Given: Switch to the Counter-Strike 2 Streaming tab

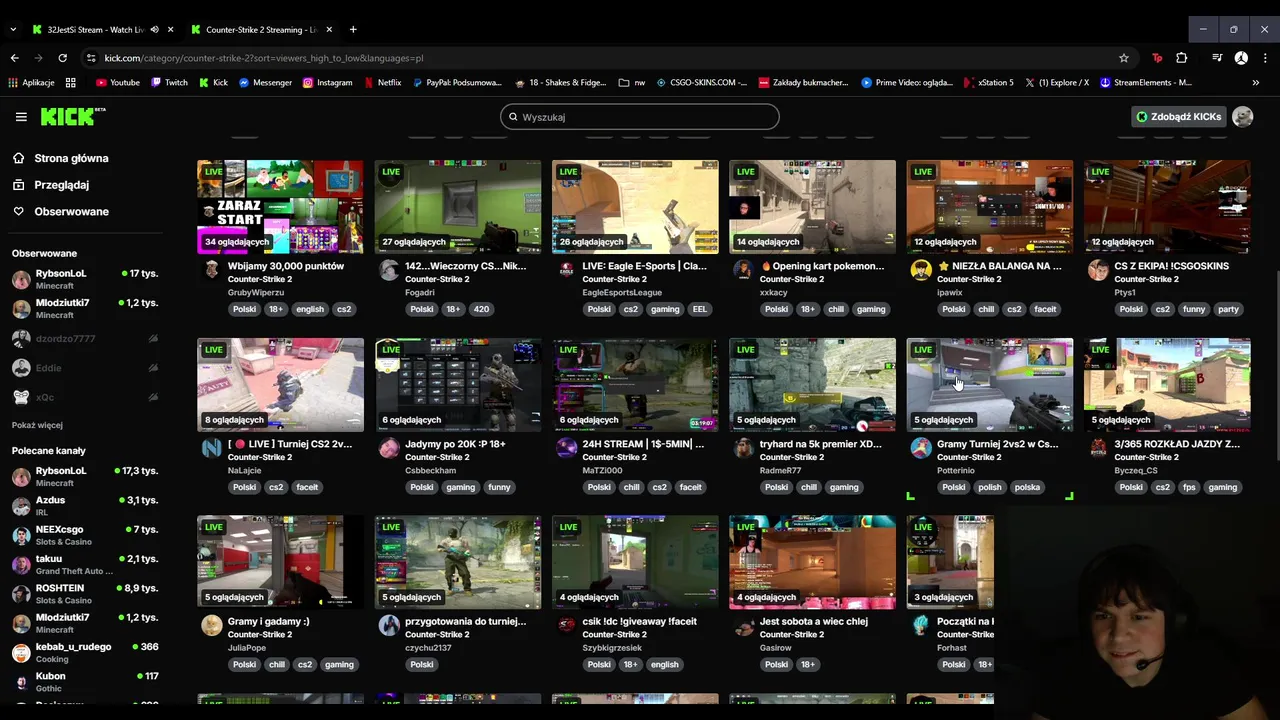Looking at the screenshot, I should pos(263,29).
